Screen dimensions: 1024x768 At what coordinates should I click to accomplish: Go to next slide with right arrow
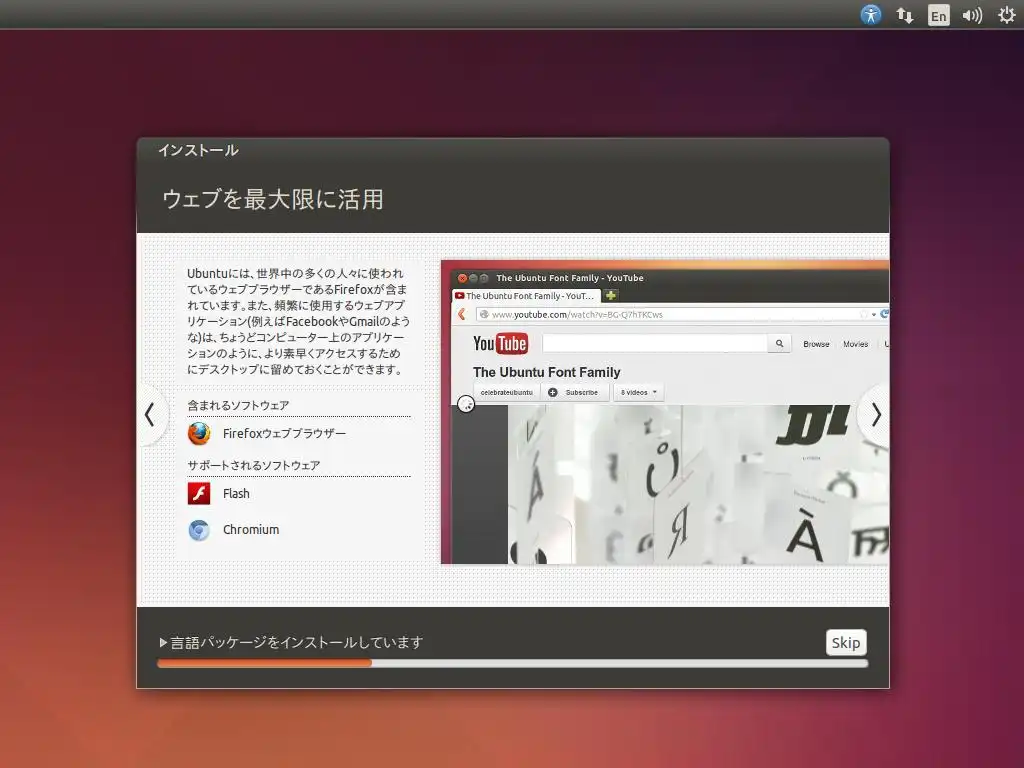coord(876,415)
